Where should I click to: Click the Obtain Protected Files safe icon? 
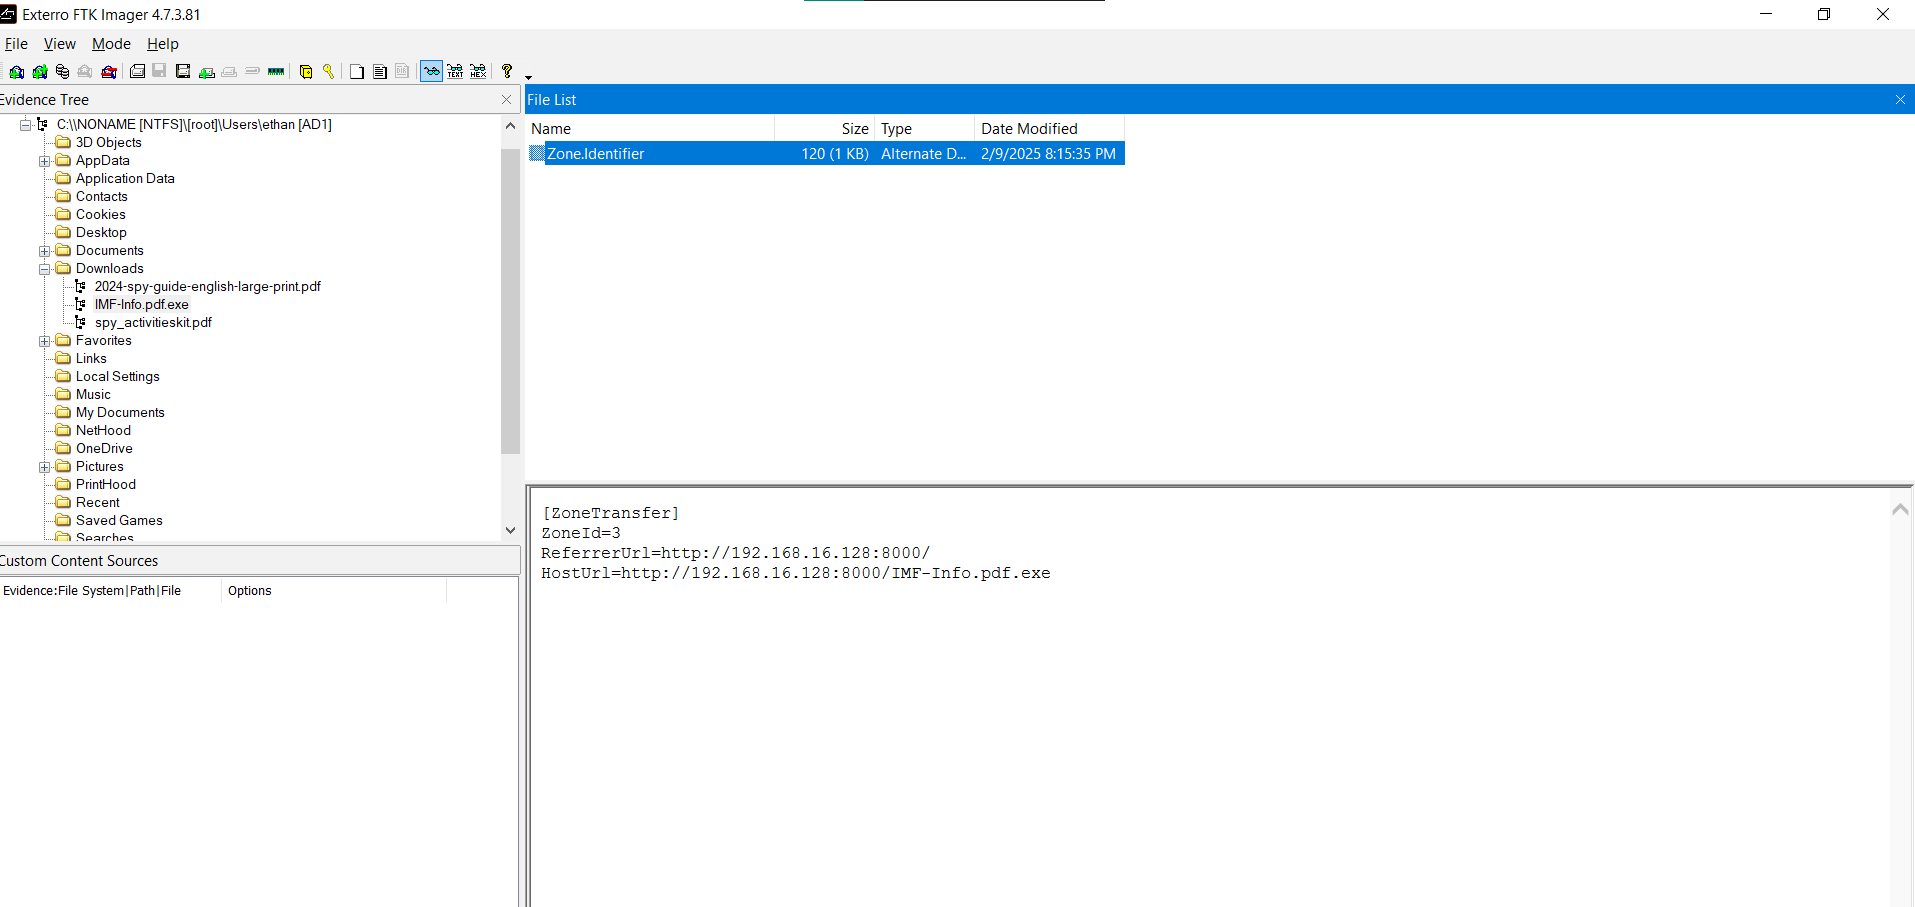tap(306, 71)
